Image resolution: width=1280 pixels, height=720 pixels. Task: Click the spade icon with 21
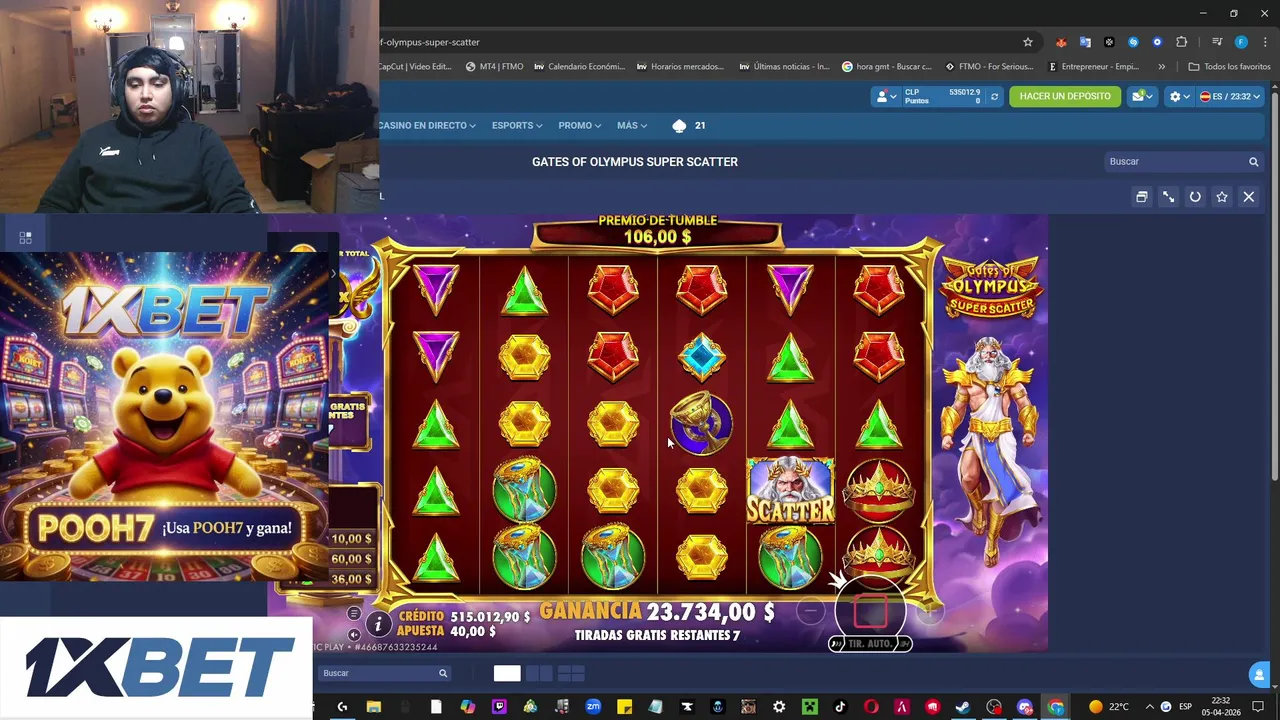689,126
